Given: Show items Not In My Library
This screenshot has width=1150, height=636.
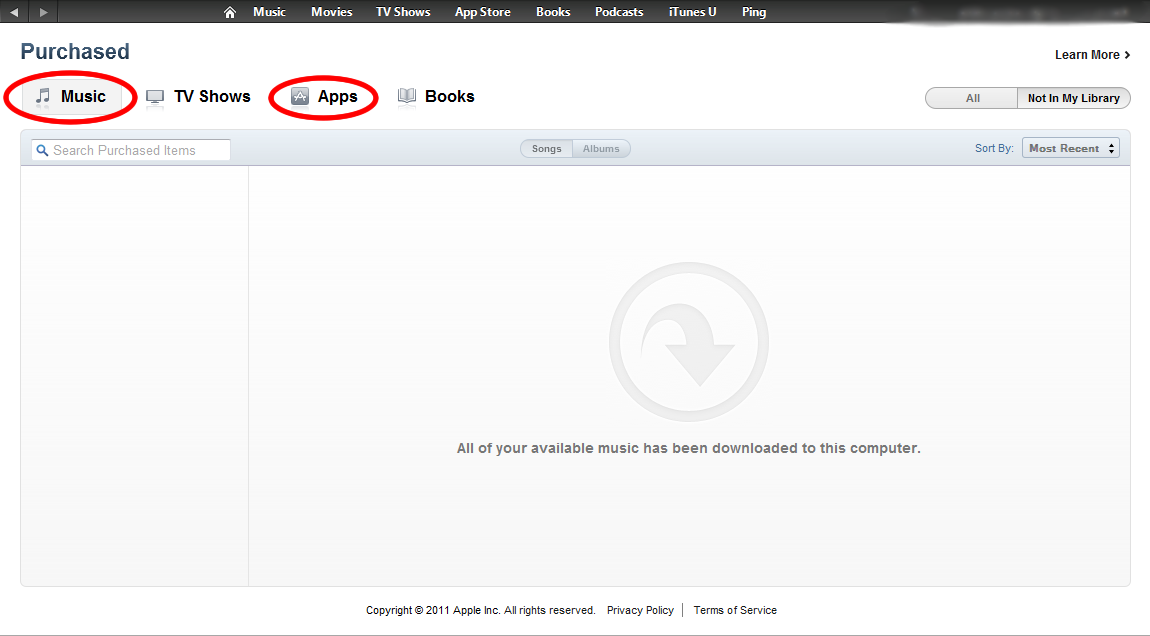Looking at the screenshot, I should point(1074,98).
